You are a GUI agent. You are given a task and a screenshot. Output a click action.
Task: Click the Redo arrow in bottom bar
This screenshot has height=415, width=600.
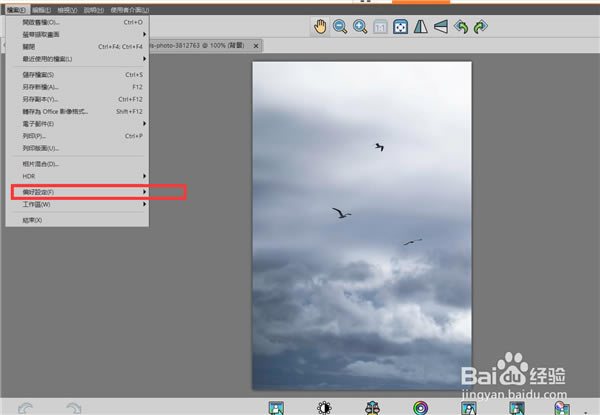(x=73, y=408)
